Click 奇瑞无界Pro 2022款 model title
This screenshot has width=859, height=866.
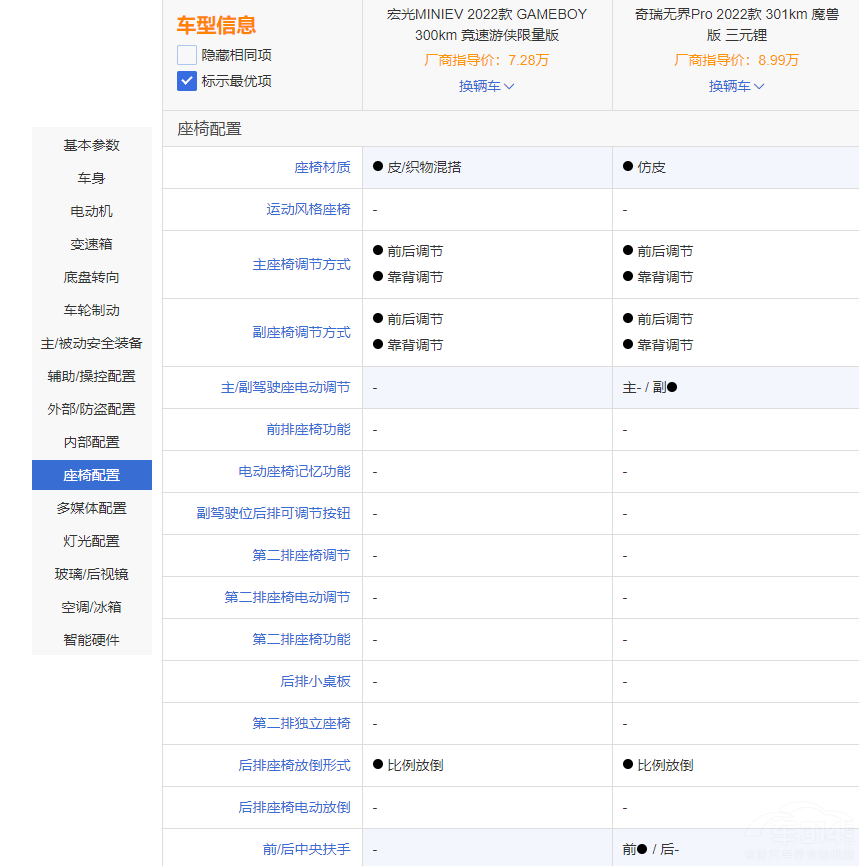tap(737, 24)
